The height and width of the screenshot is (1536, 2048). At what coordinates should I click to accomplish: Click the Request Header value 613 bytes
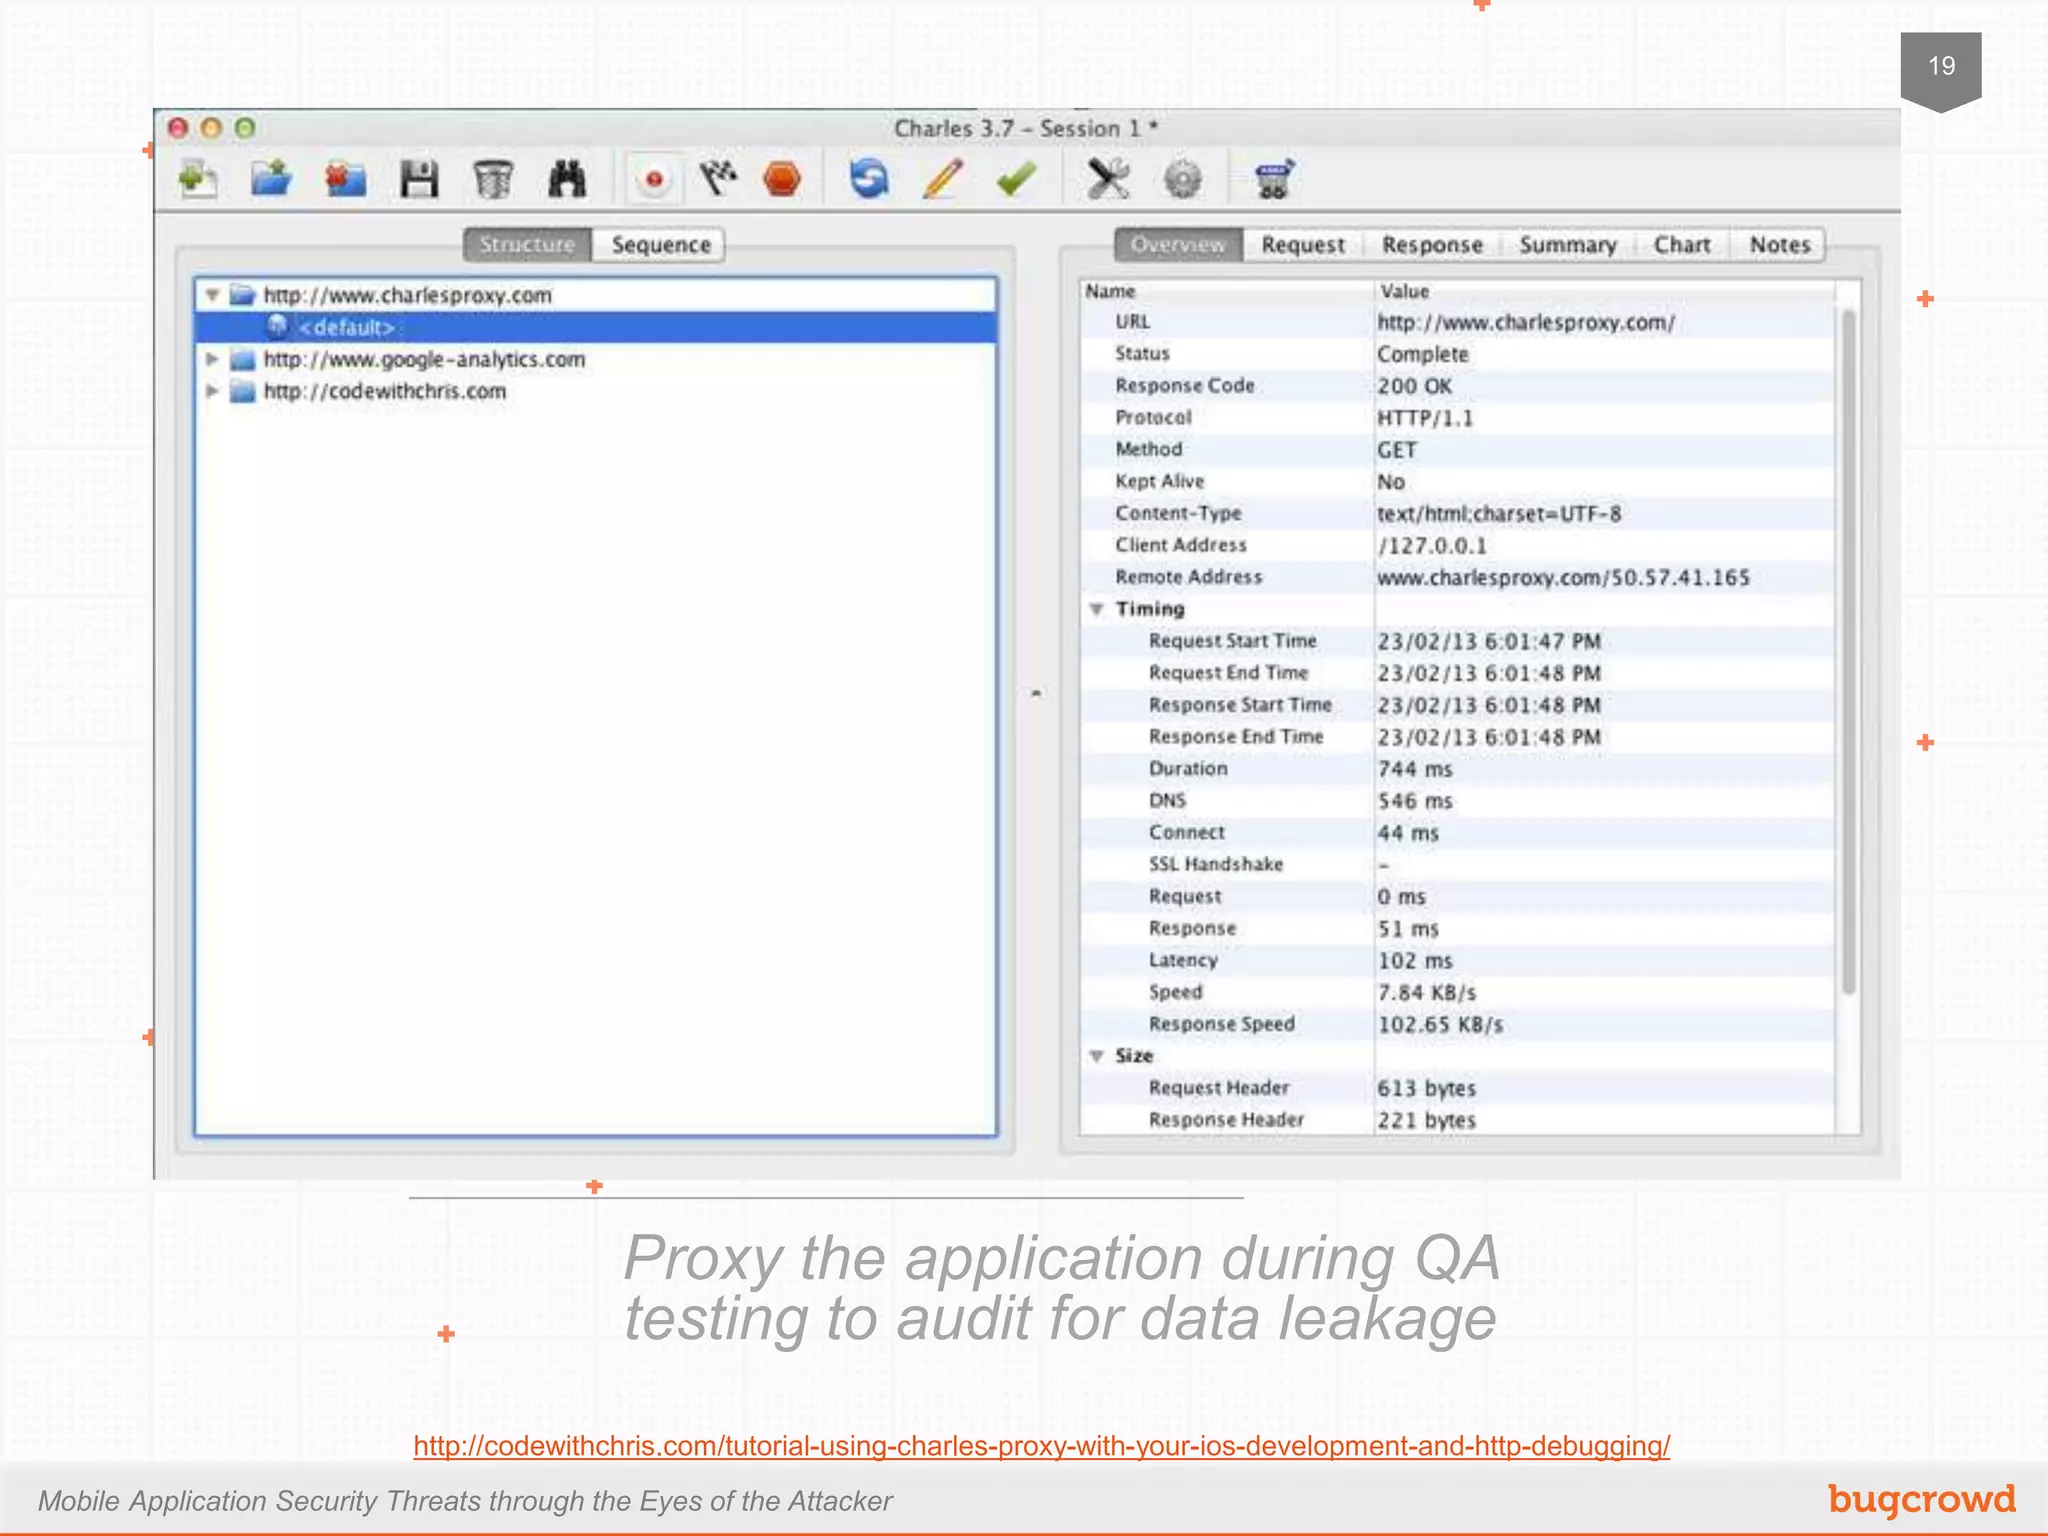[1427, 1089]
